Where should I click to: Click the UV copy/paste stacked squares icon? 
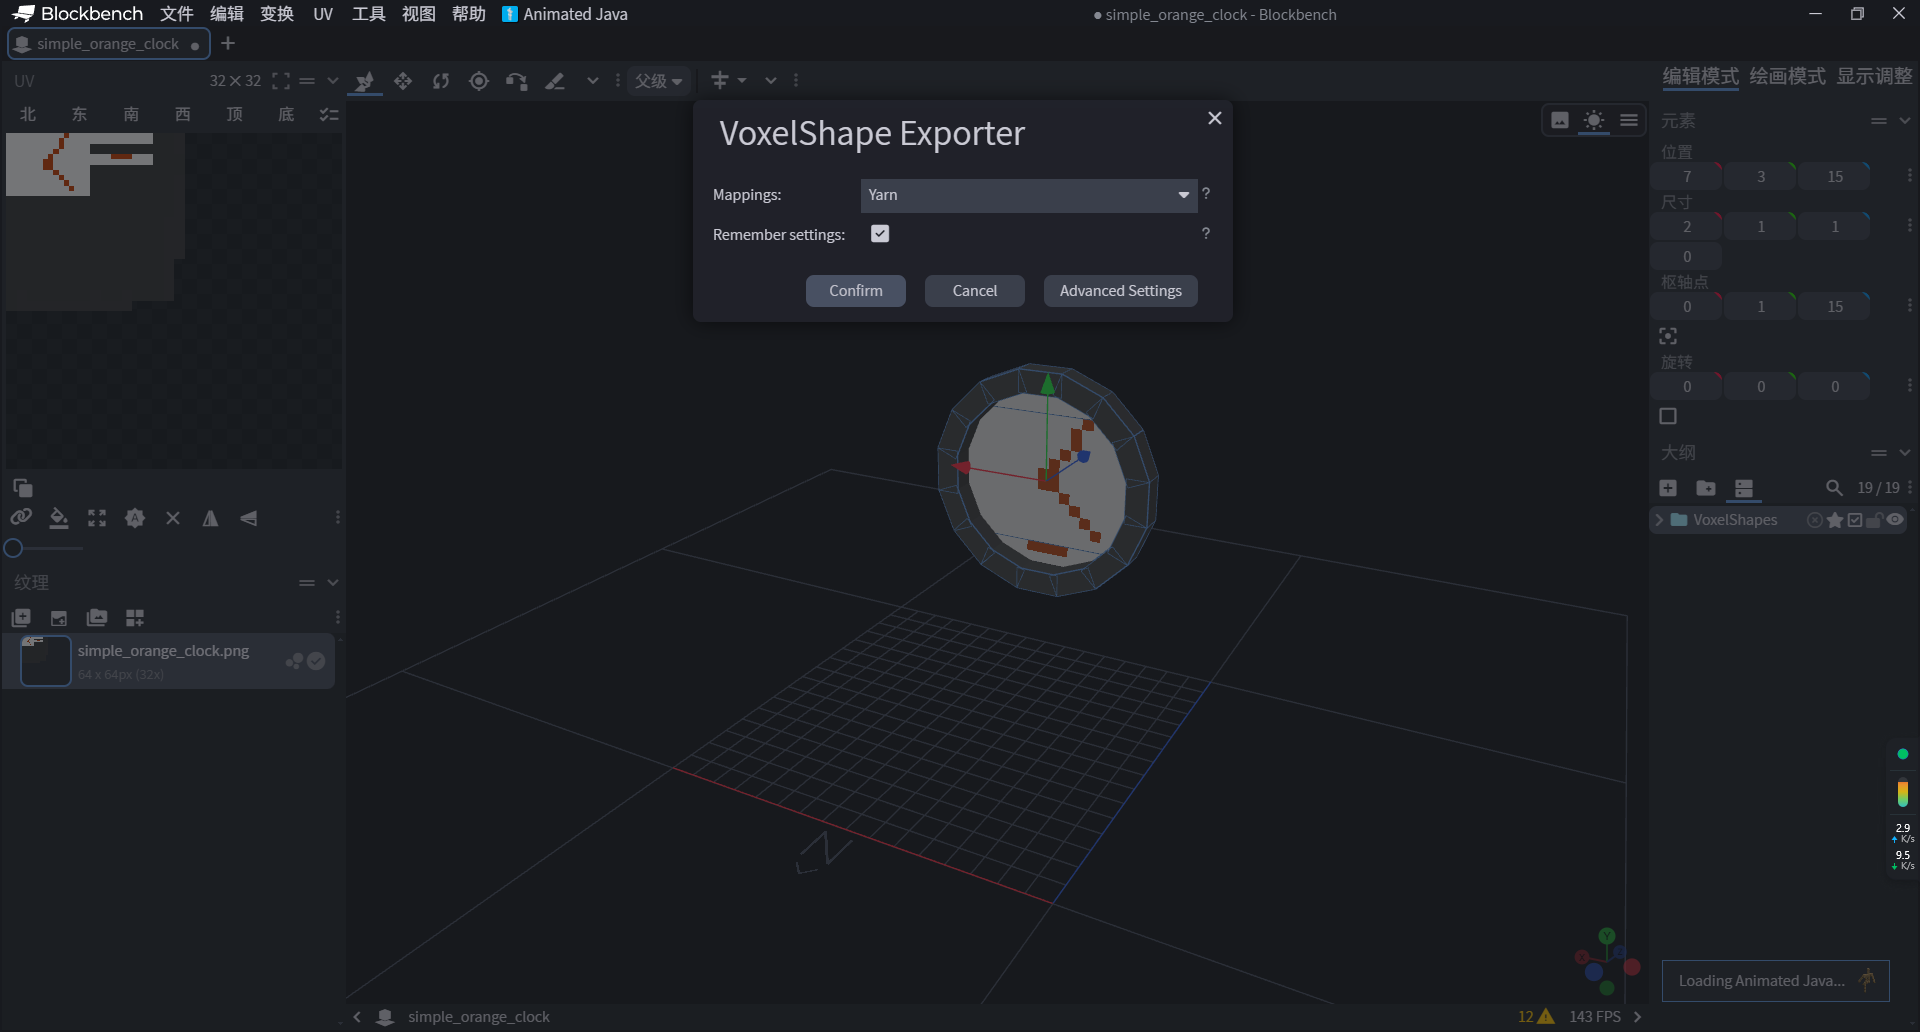tap(22, 488)
